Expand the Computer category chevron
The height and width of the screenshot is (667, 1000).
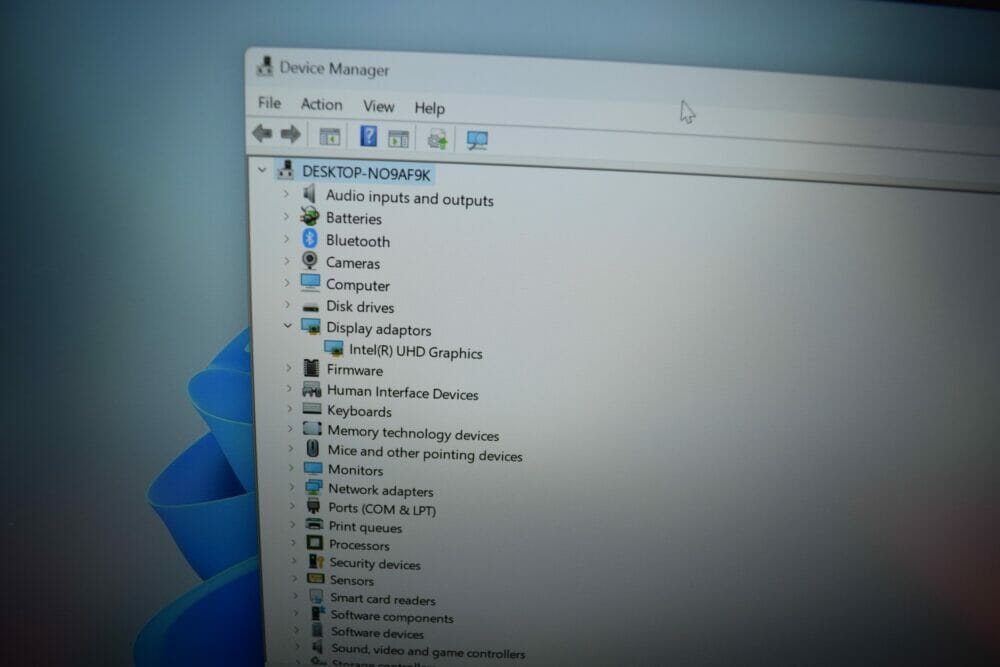(287, 282)
